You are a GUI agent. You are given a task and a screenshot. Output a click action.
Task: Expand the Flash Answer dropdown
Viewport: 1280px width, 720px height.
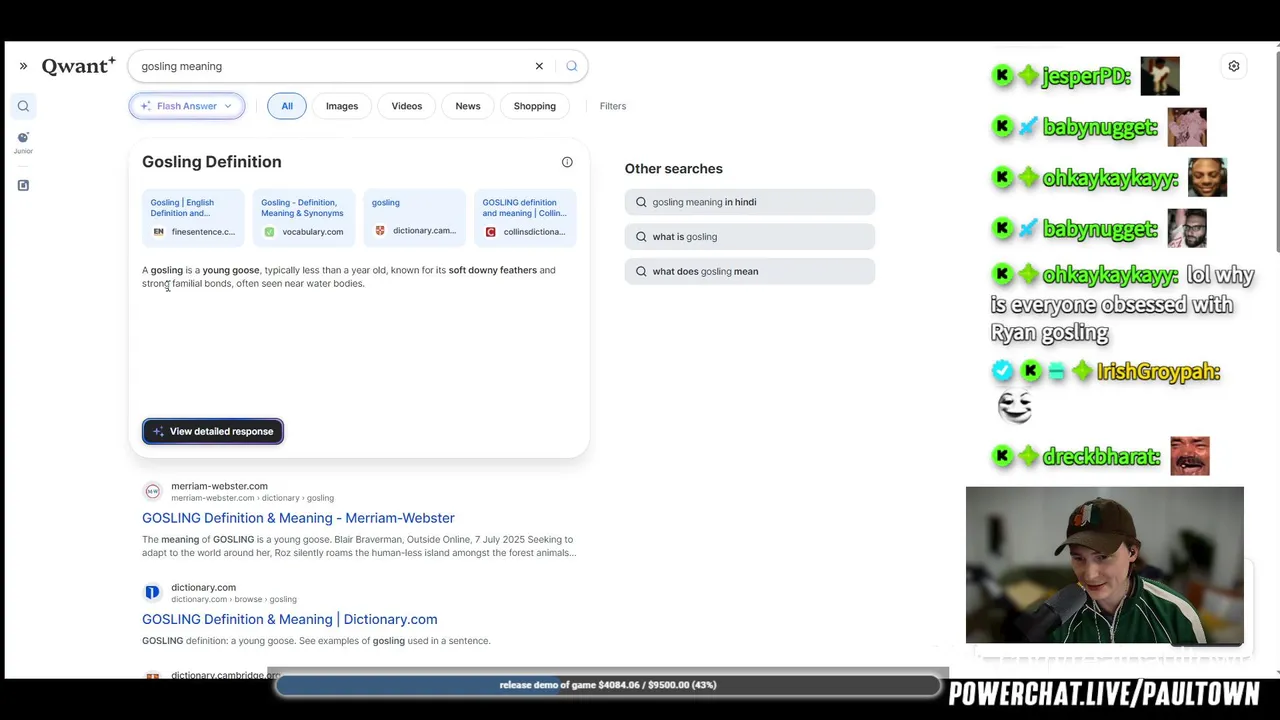pos(187,106)
